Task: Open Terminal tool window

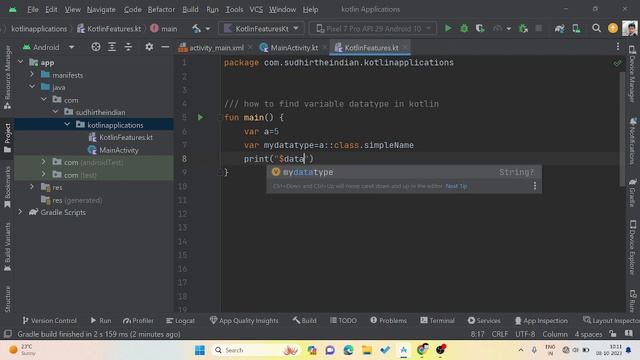Action: (437, 320)
